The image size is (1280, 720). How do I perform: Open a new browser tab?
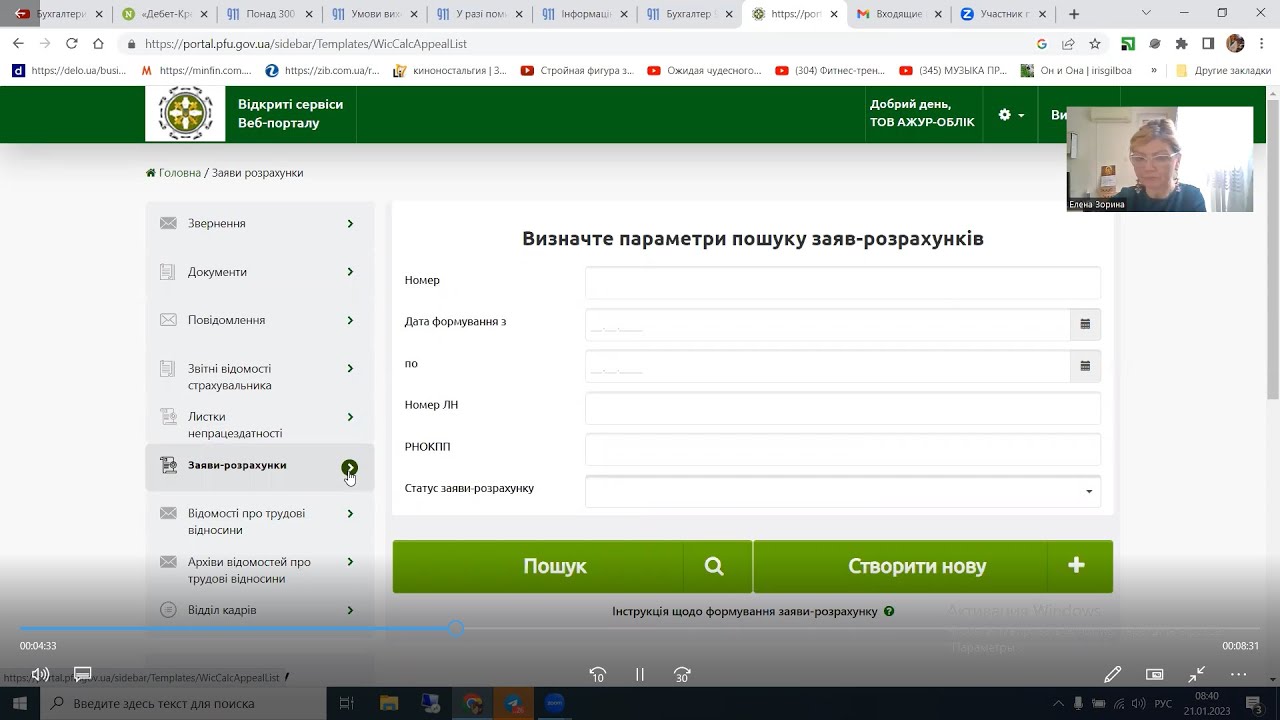pyautogui.click(x=1074, y=14)
